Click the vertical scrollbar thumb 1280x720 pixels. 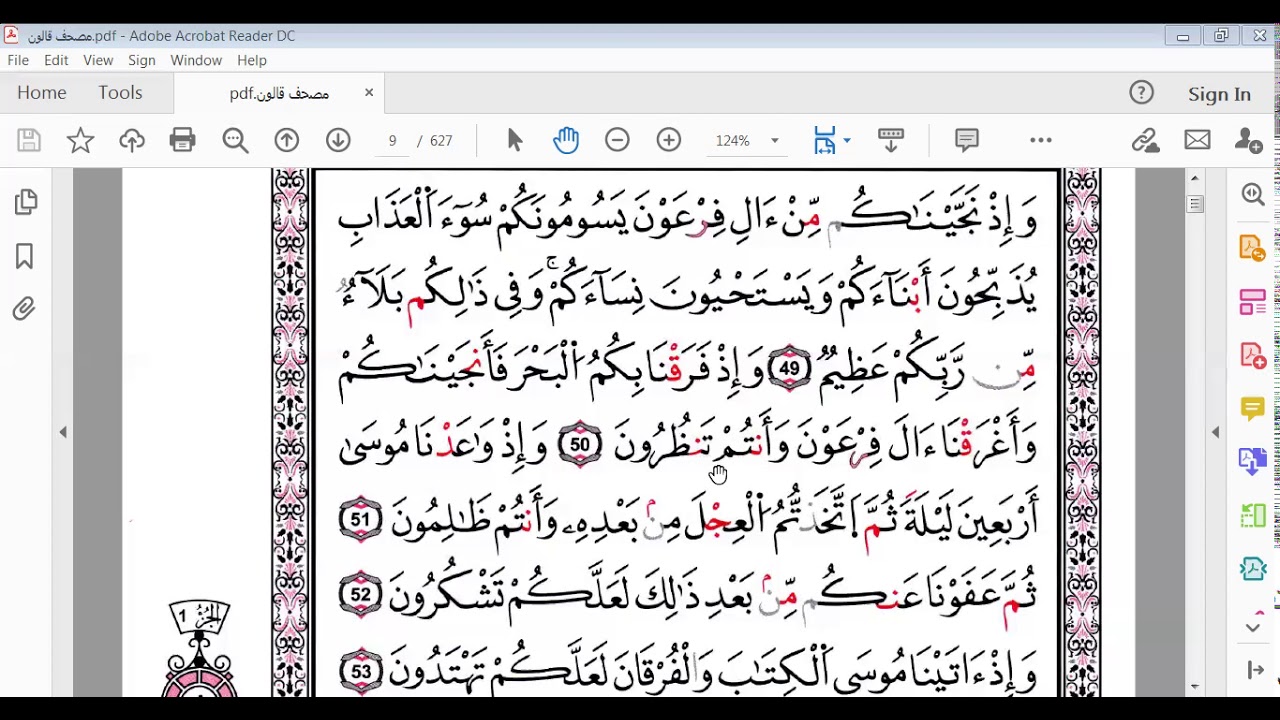1195,204
